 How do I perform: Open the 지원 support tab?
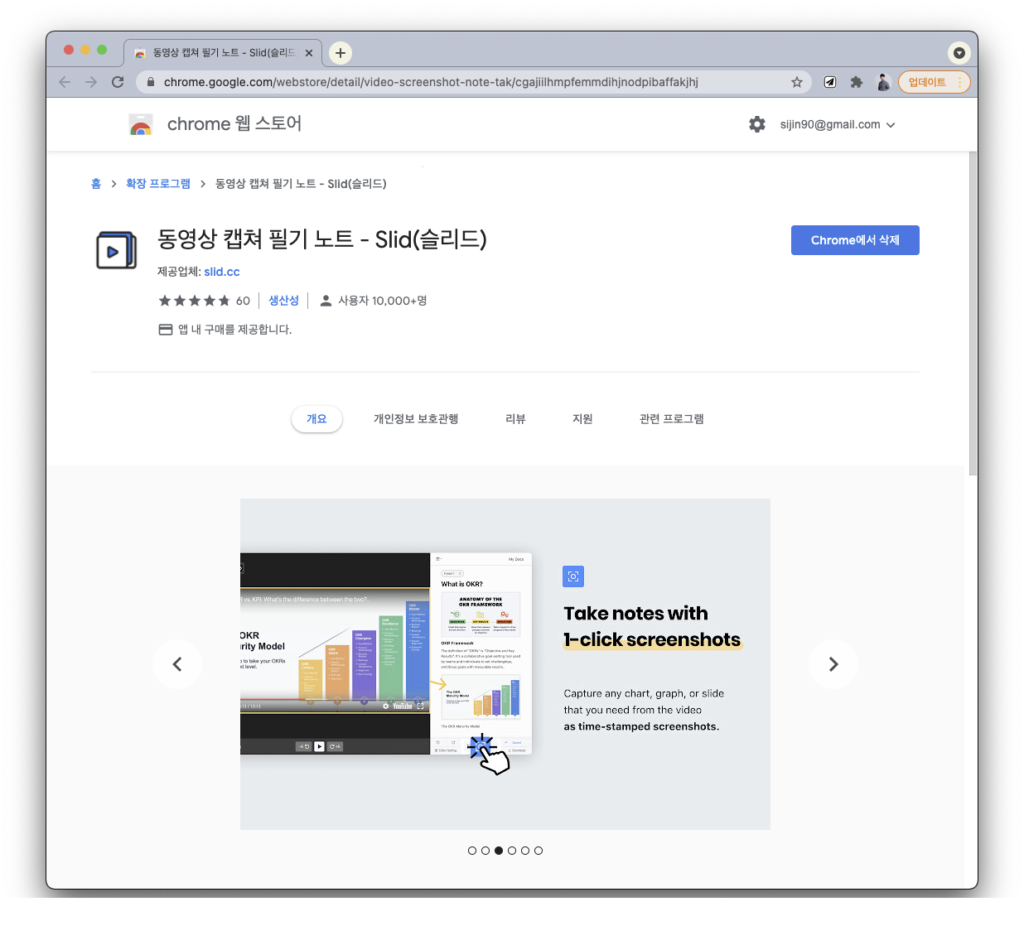(583, 419)
